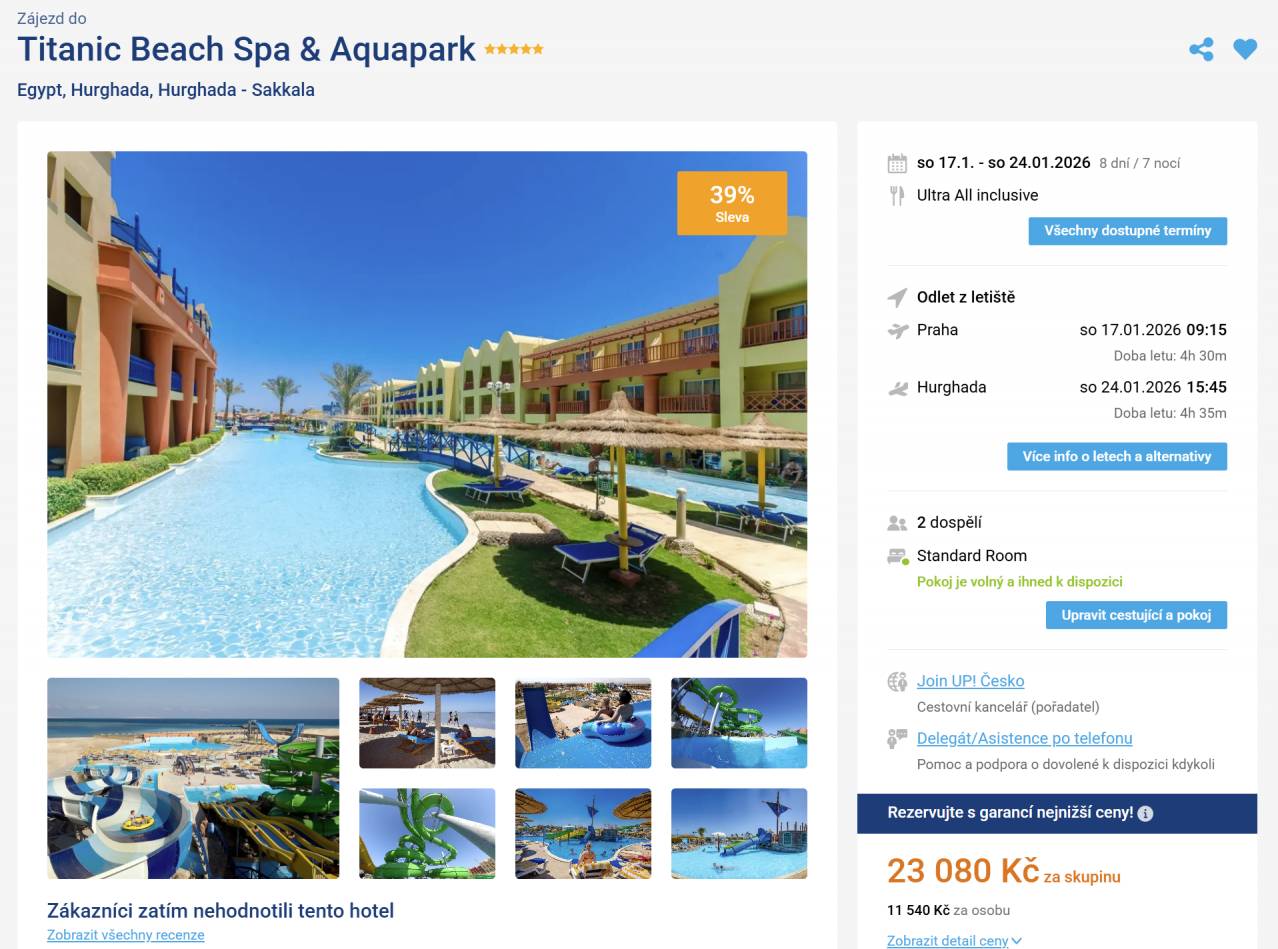Click the share icon
Screen dimensions: 1278x949
[1201, 49]
